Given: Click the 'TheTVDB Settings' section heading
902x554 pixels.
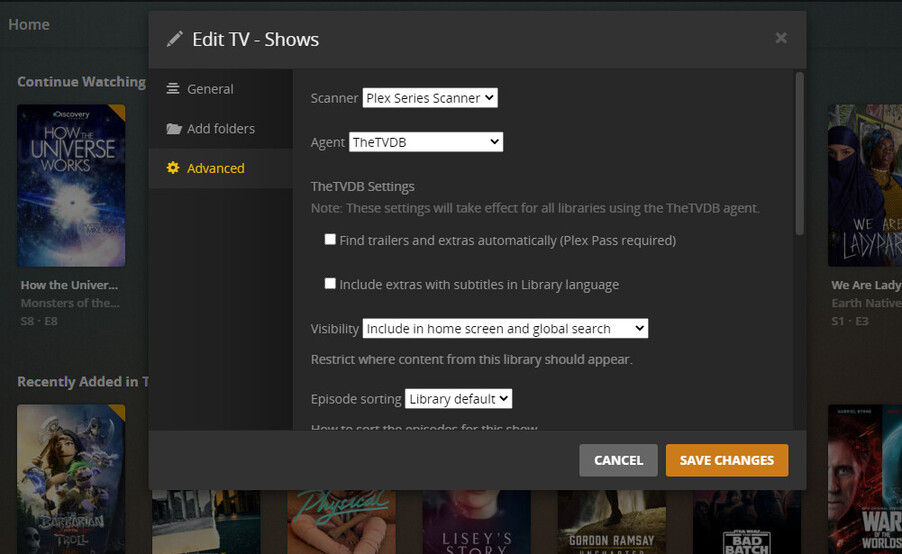Looking at the screenshot, I should point(362,186).
